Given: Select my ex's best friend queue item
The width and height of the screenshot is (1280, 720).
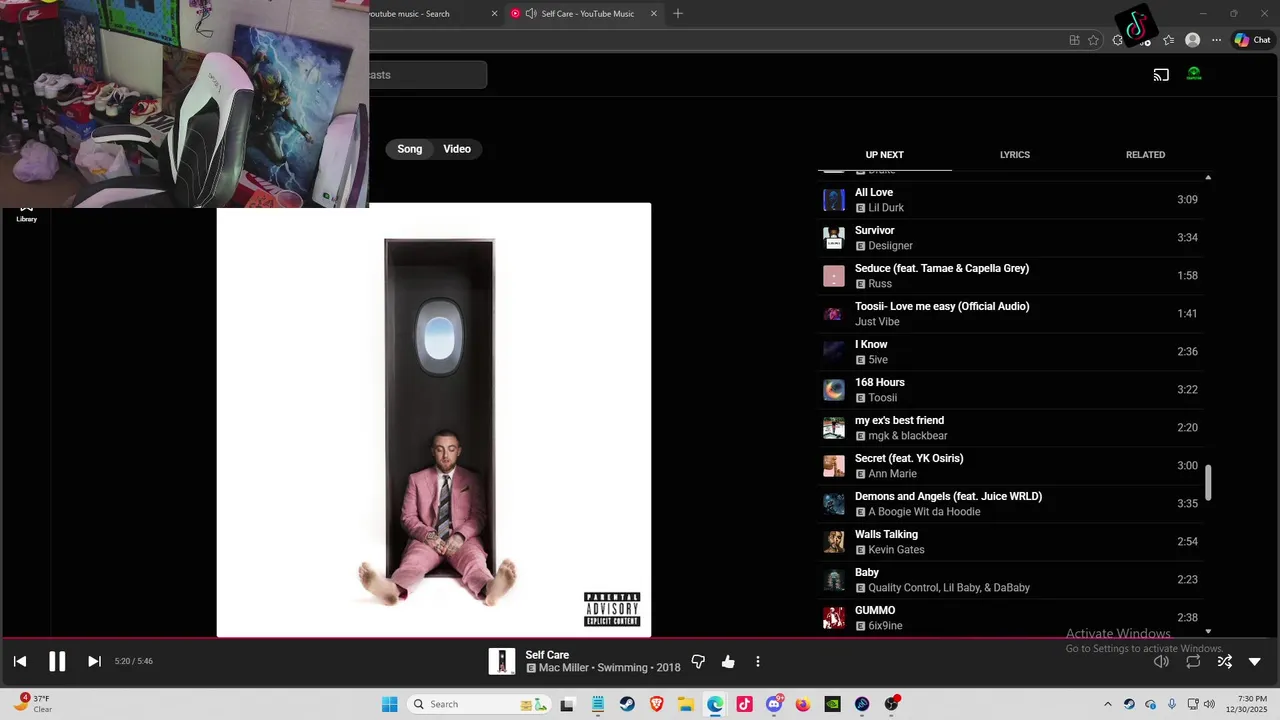Looking at the screenshot, I should click(x=1010, y=428).
